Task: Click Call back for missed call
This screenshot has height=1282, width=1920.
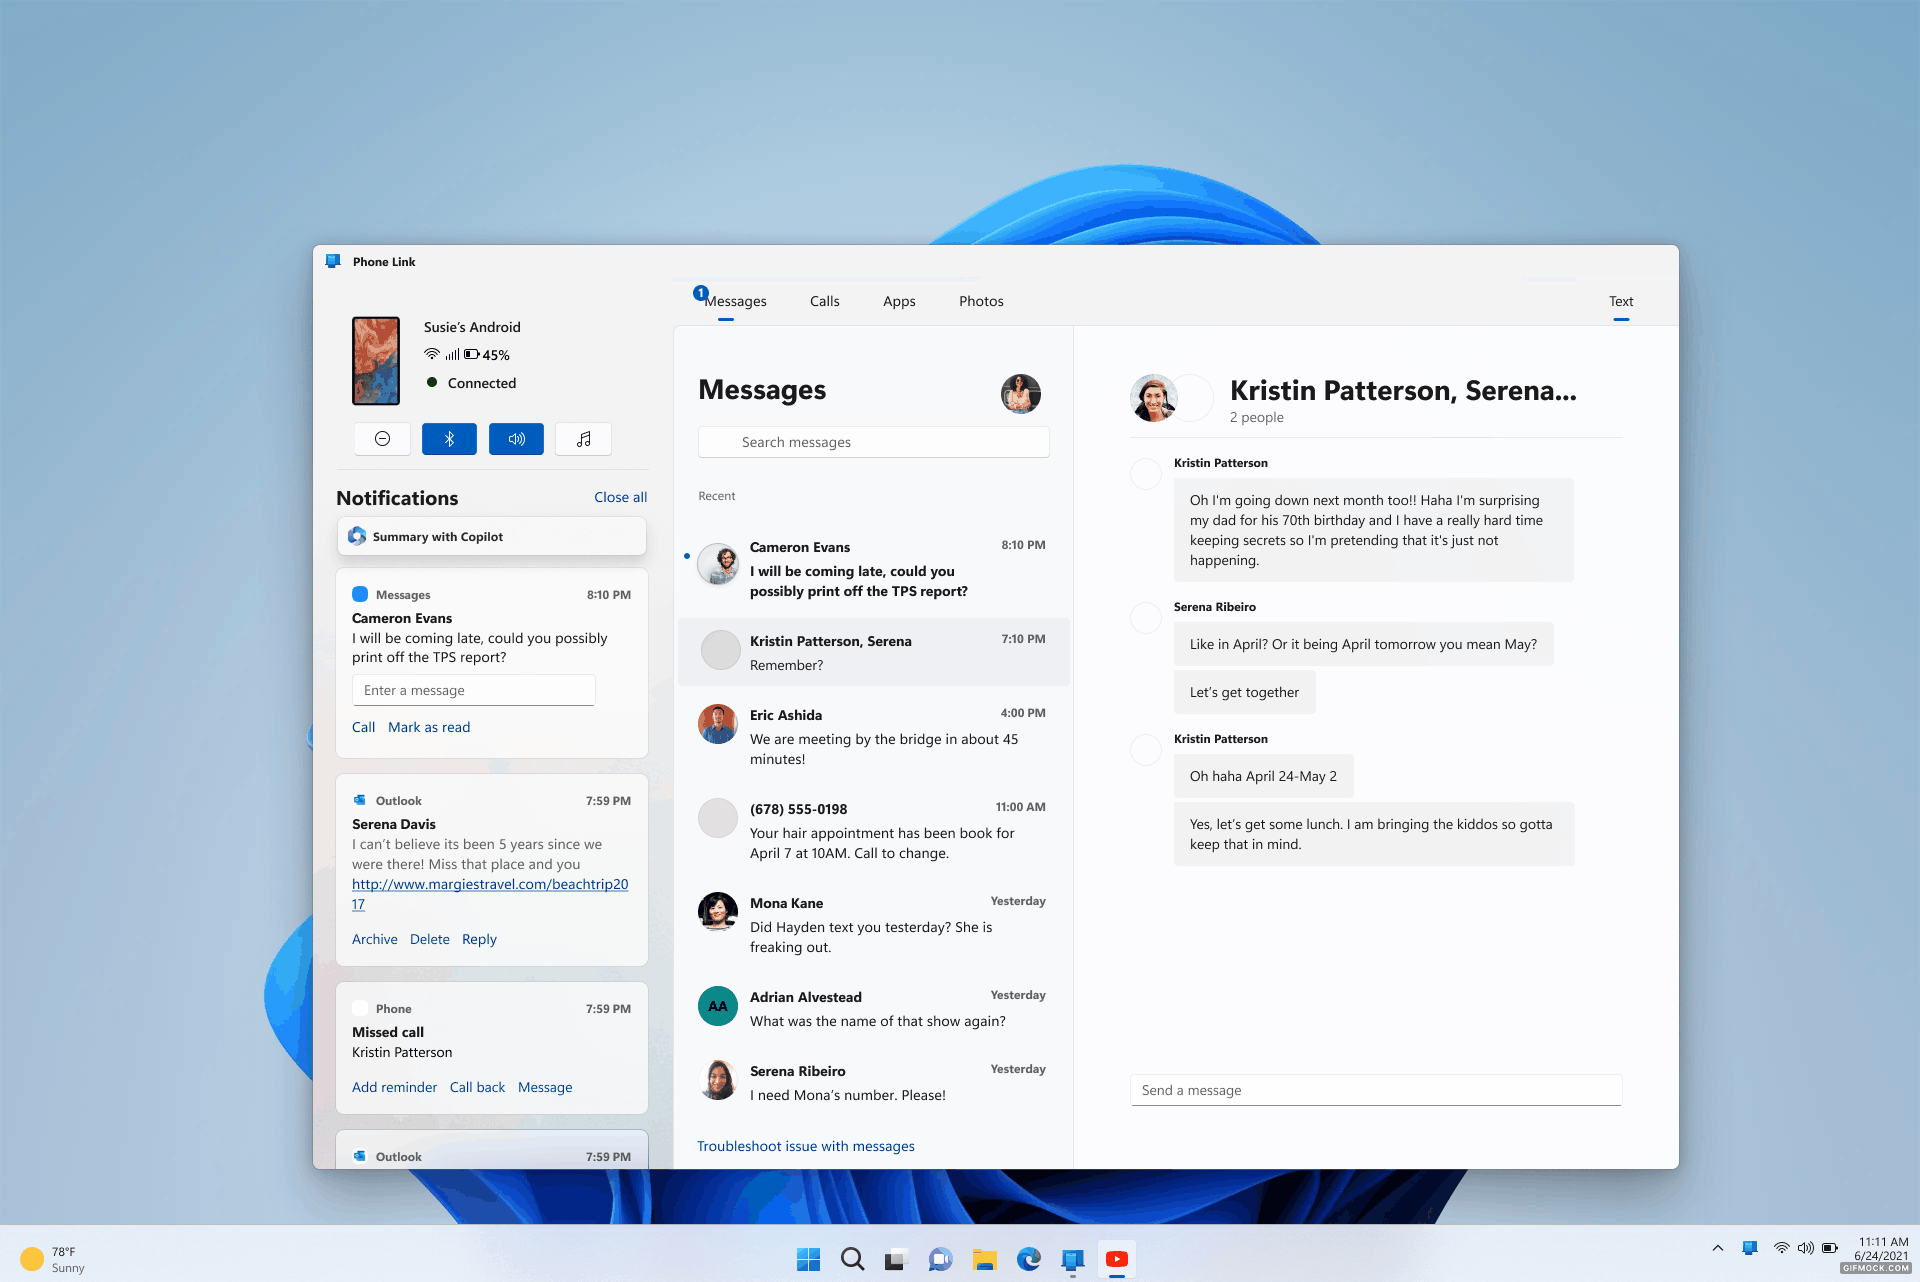Action: [x=477, y=1087]
